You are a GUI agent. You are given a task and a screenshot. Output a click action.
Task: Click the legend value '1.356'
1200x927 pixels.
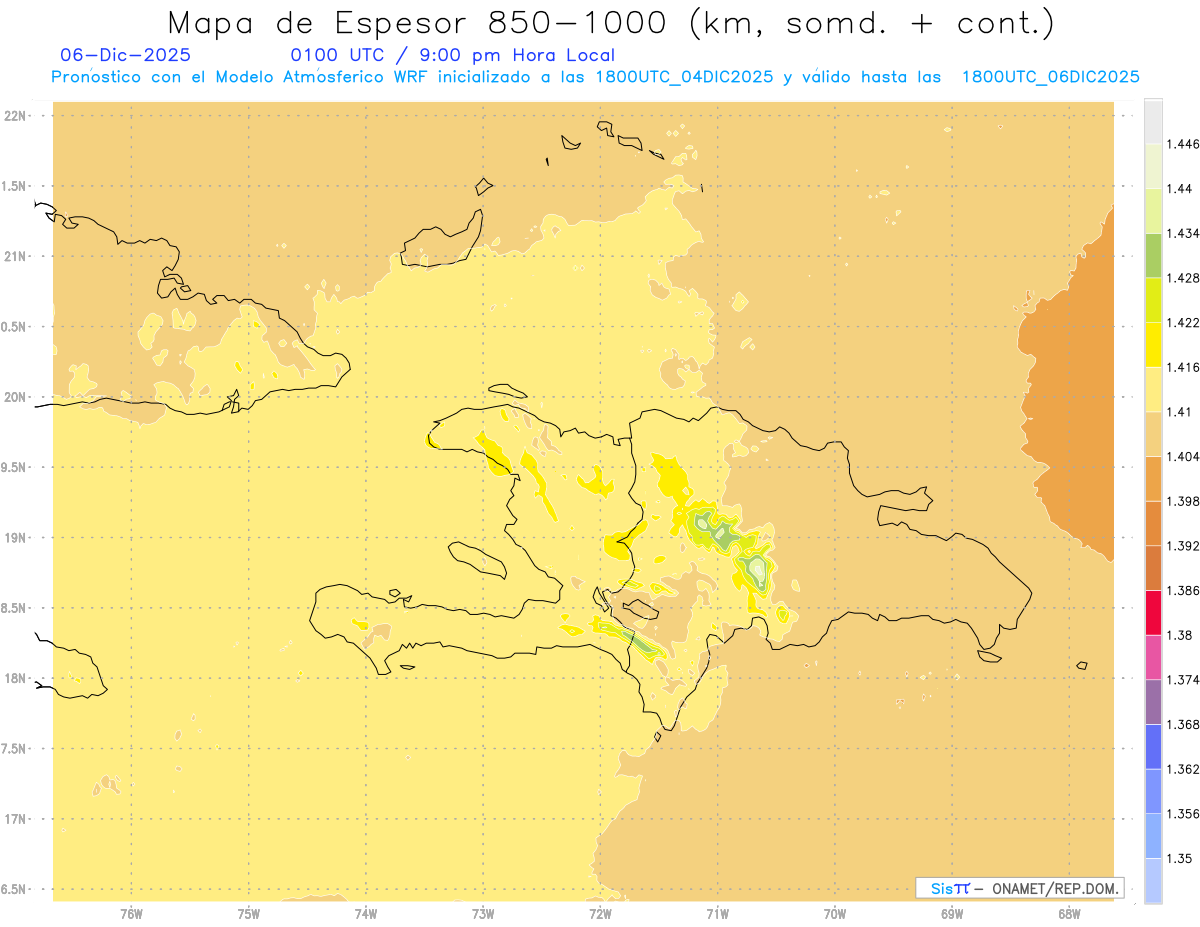click(x=1183, y=814)
